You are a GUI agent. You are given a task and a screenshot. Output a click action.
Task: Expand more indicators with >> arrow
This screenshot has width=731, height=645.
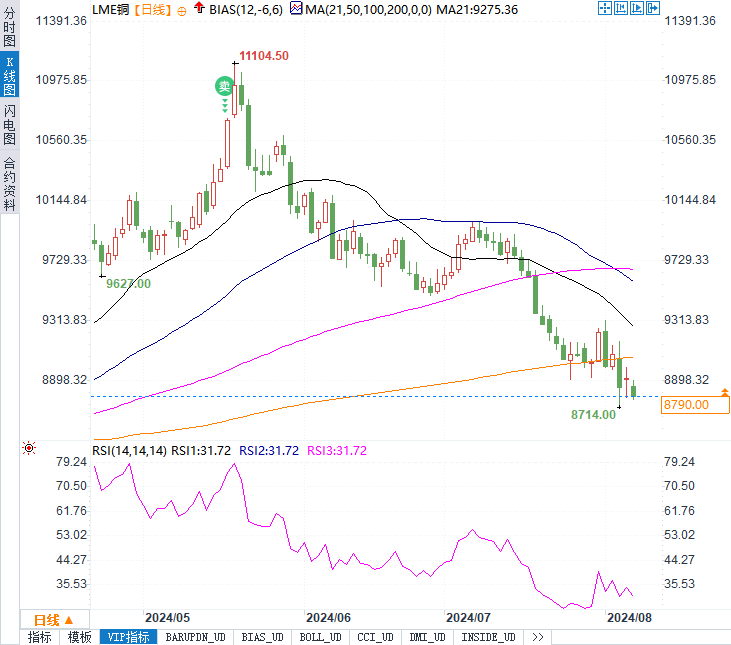[x=538, y=637]
